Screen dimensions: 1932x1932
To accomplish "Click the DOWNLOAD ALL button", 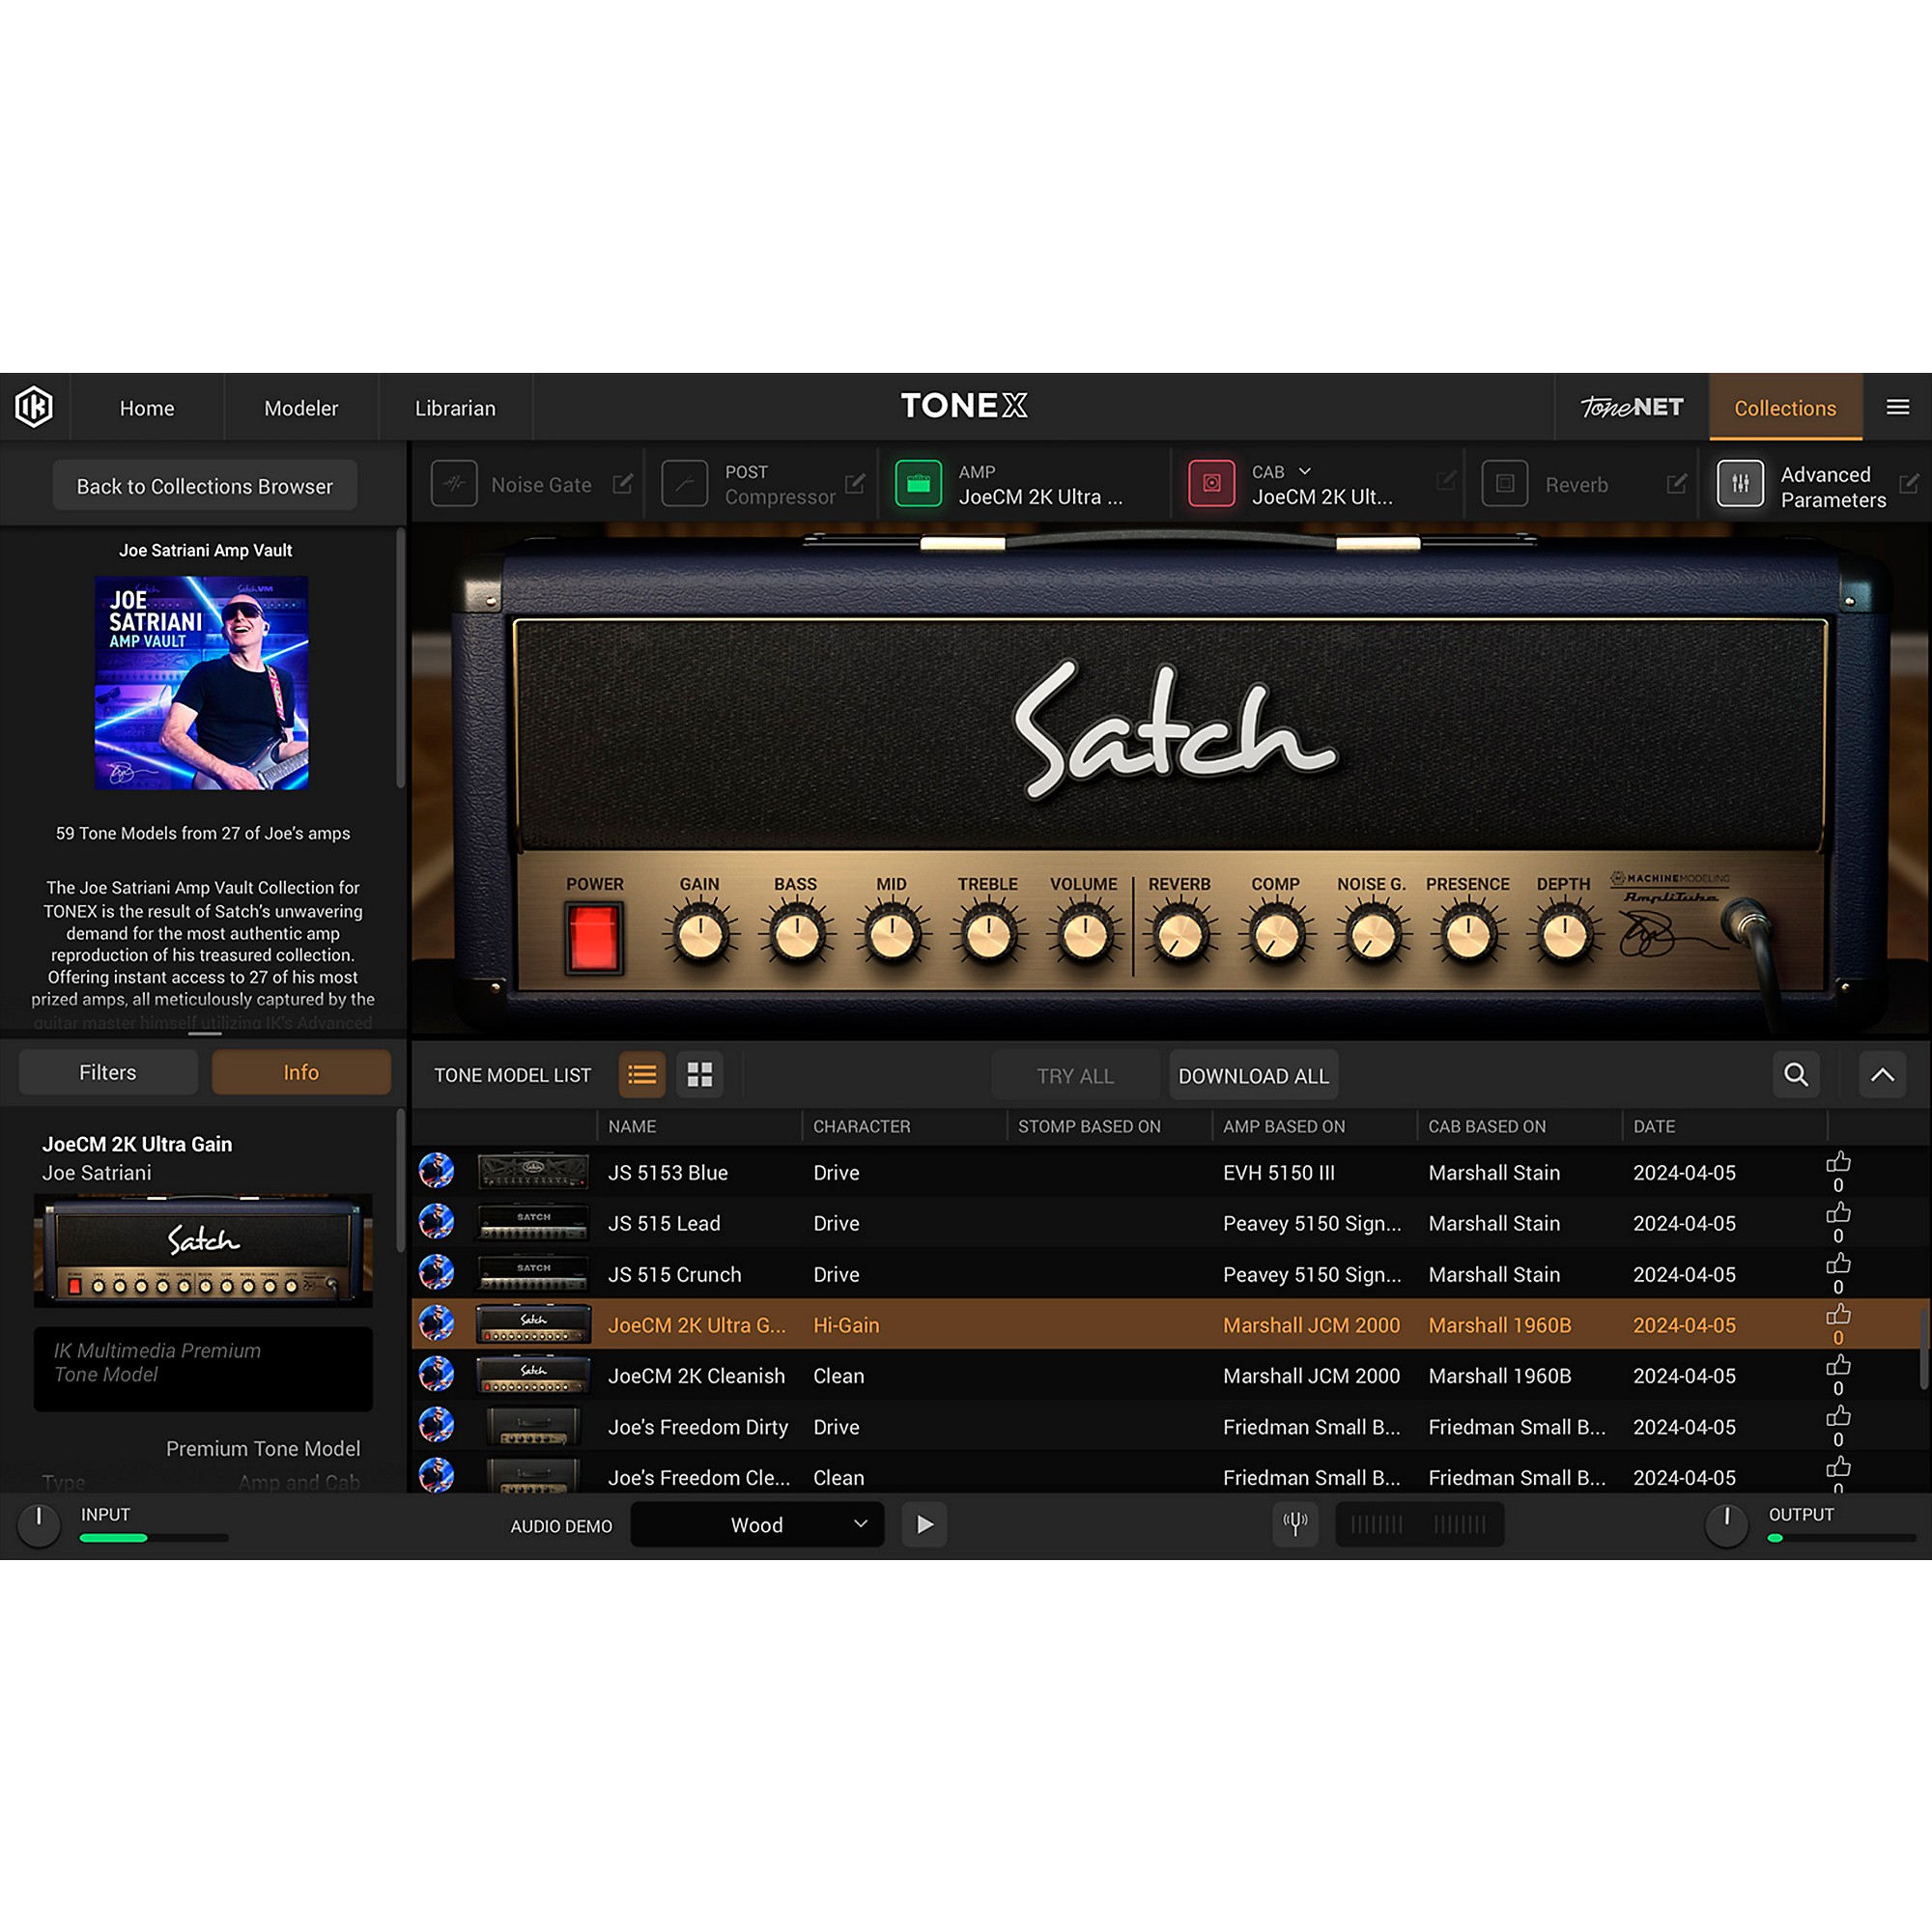I will (1254, 1076).
